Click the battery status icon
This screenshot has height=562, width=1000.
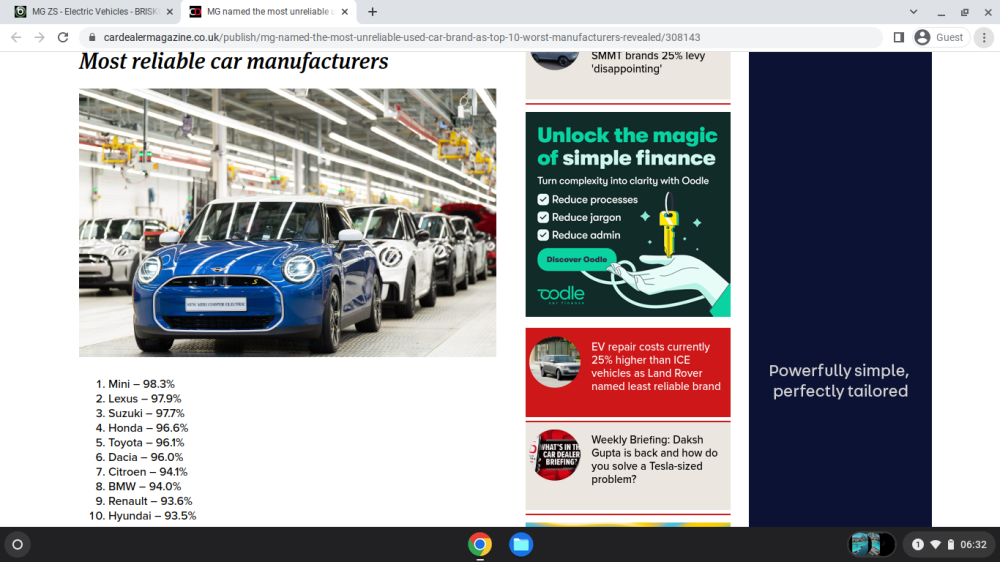[950, 545]
